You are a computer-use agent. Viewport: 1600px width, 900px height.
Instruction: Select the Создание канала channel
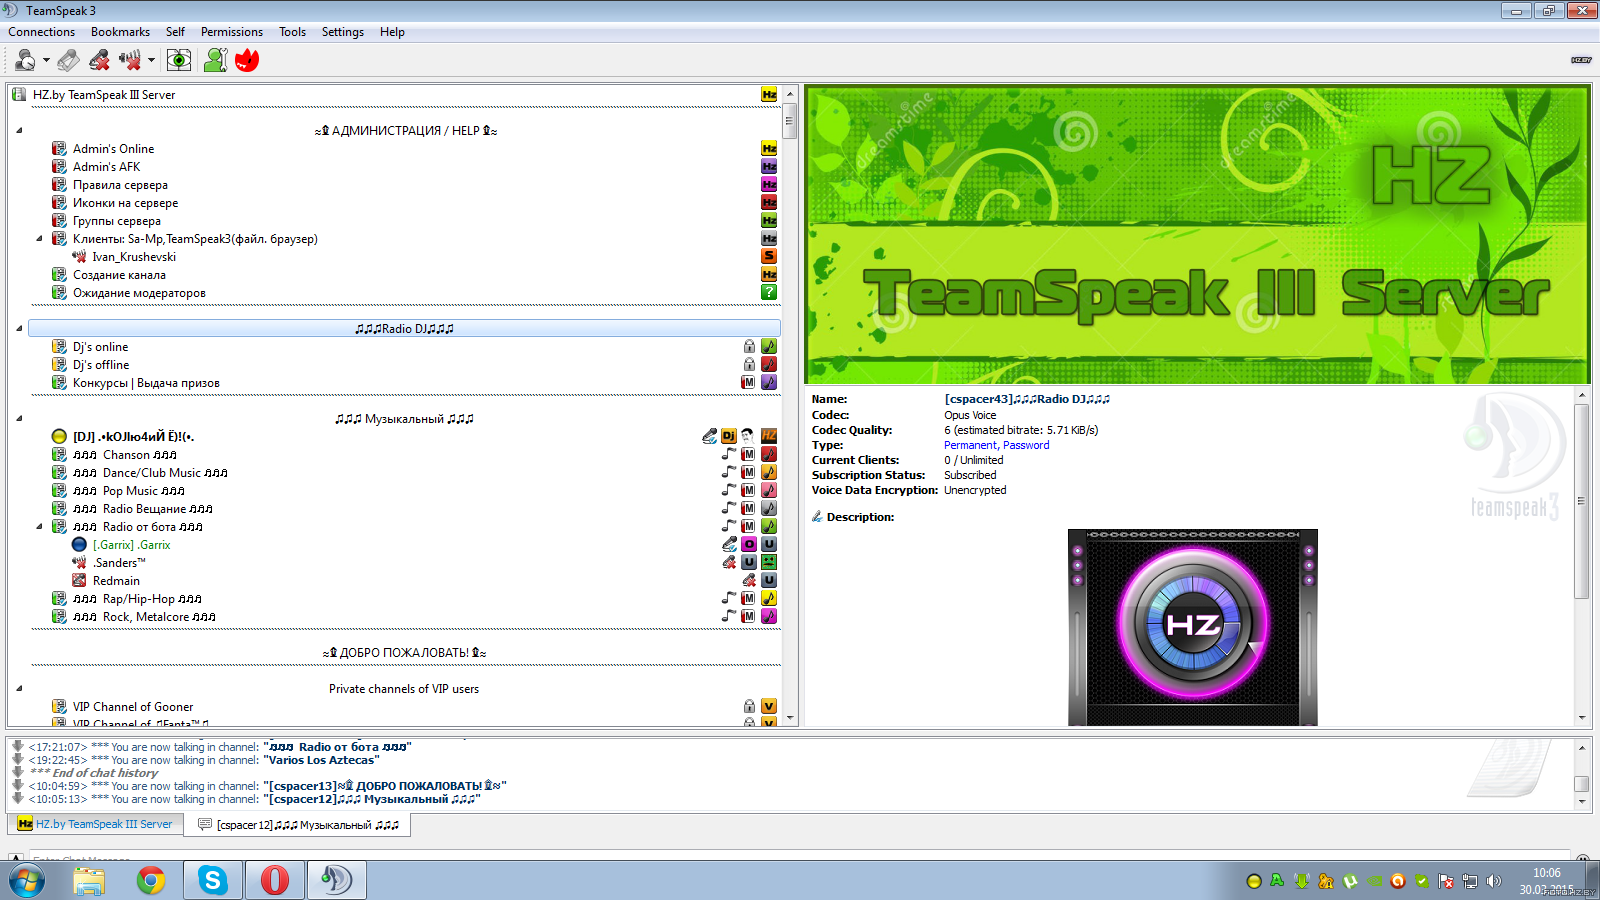(119, 275)
